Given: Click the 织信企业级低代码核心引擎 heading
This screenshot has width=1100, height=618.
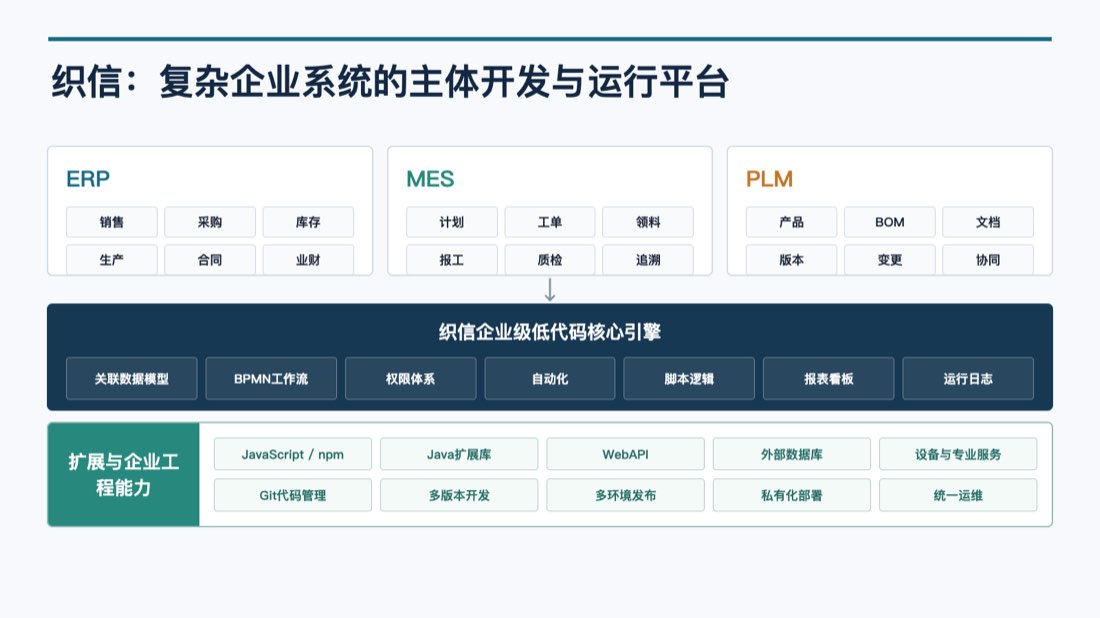Looking at the screenshot, I should 550,332.
